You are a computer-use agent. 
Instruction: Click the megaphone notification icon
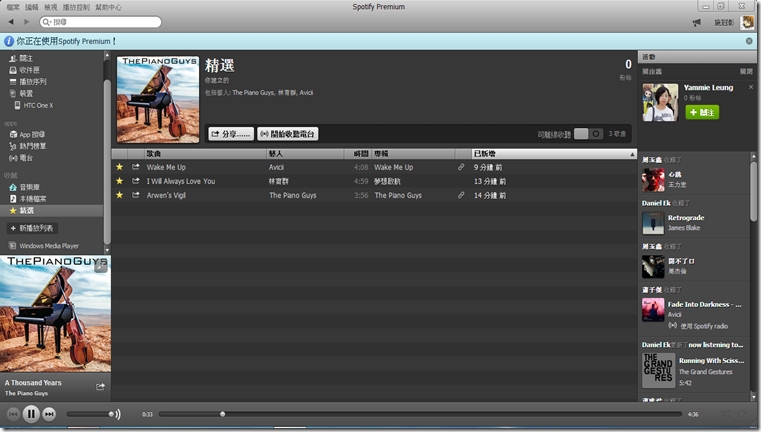click(696, 22)
